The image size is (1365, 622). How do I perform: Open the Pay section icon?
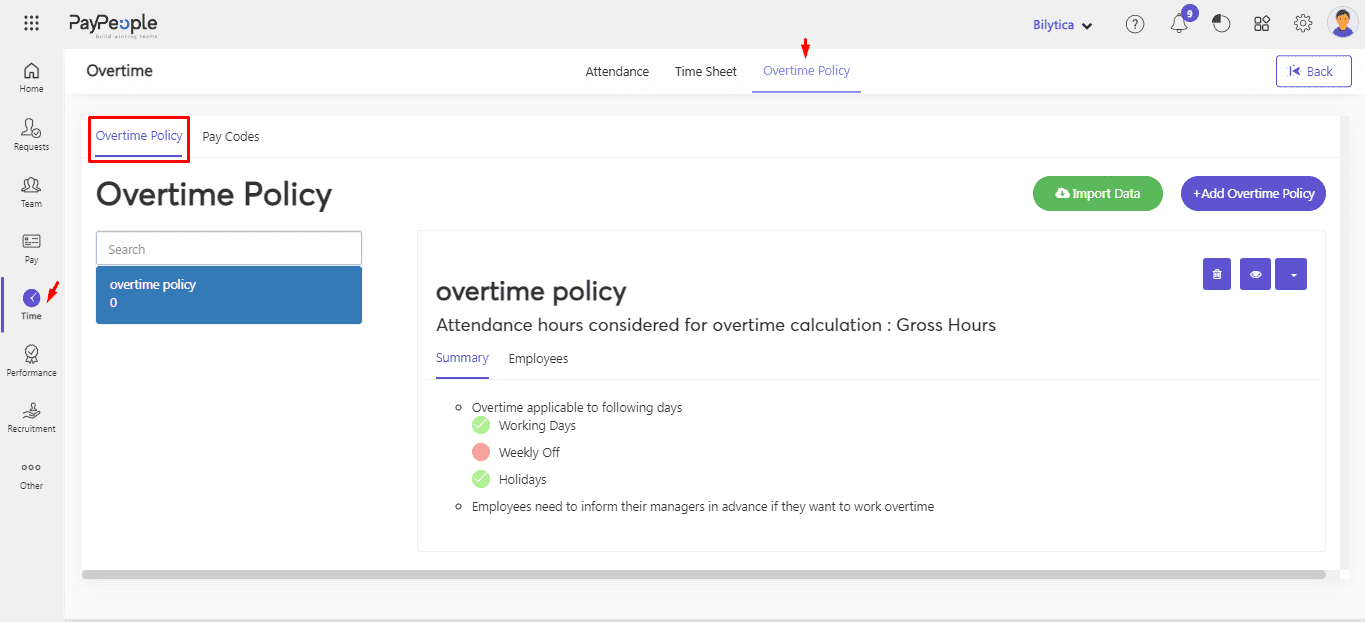32,247
